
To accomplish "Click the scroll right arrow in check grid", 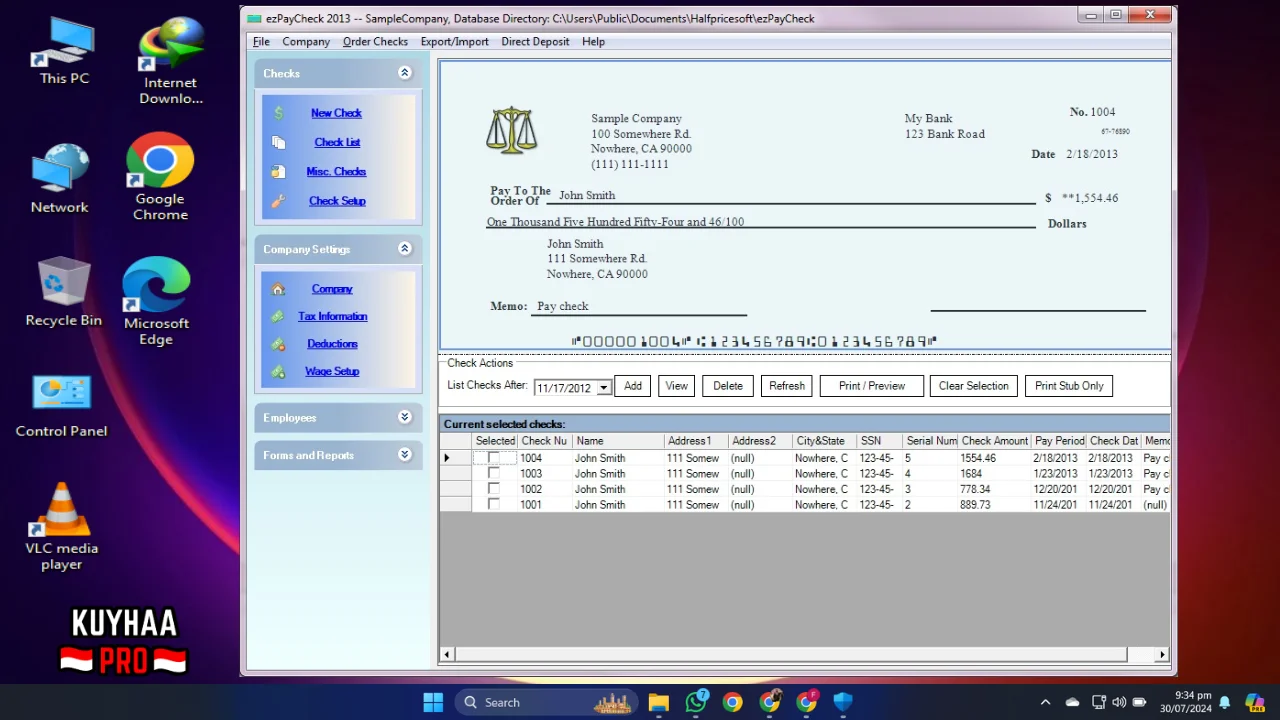I will 1162,655.
